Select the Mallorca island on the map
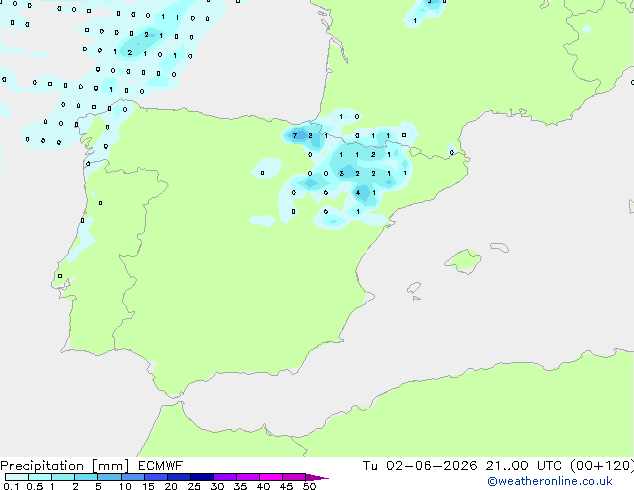Image resolution: width=634 pixels, height=490 pixels. [x=463, y=261]
